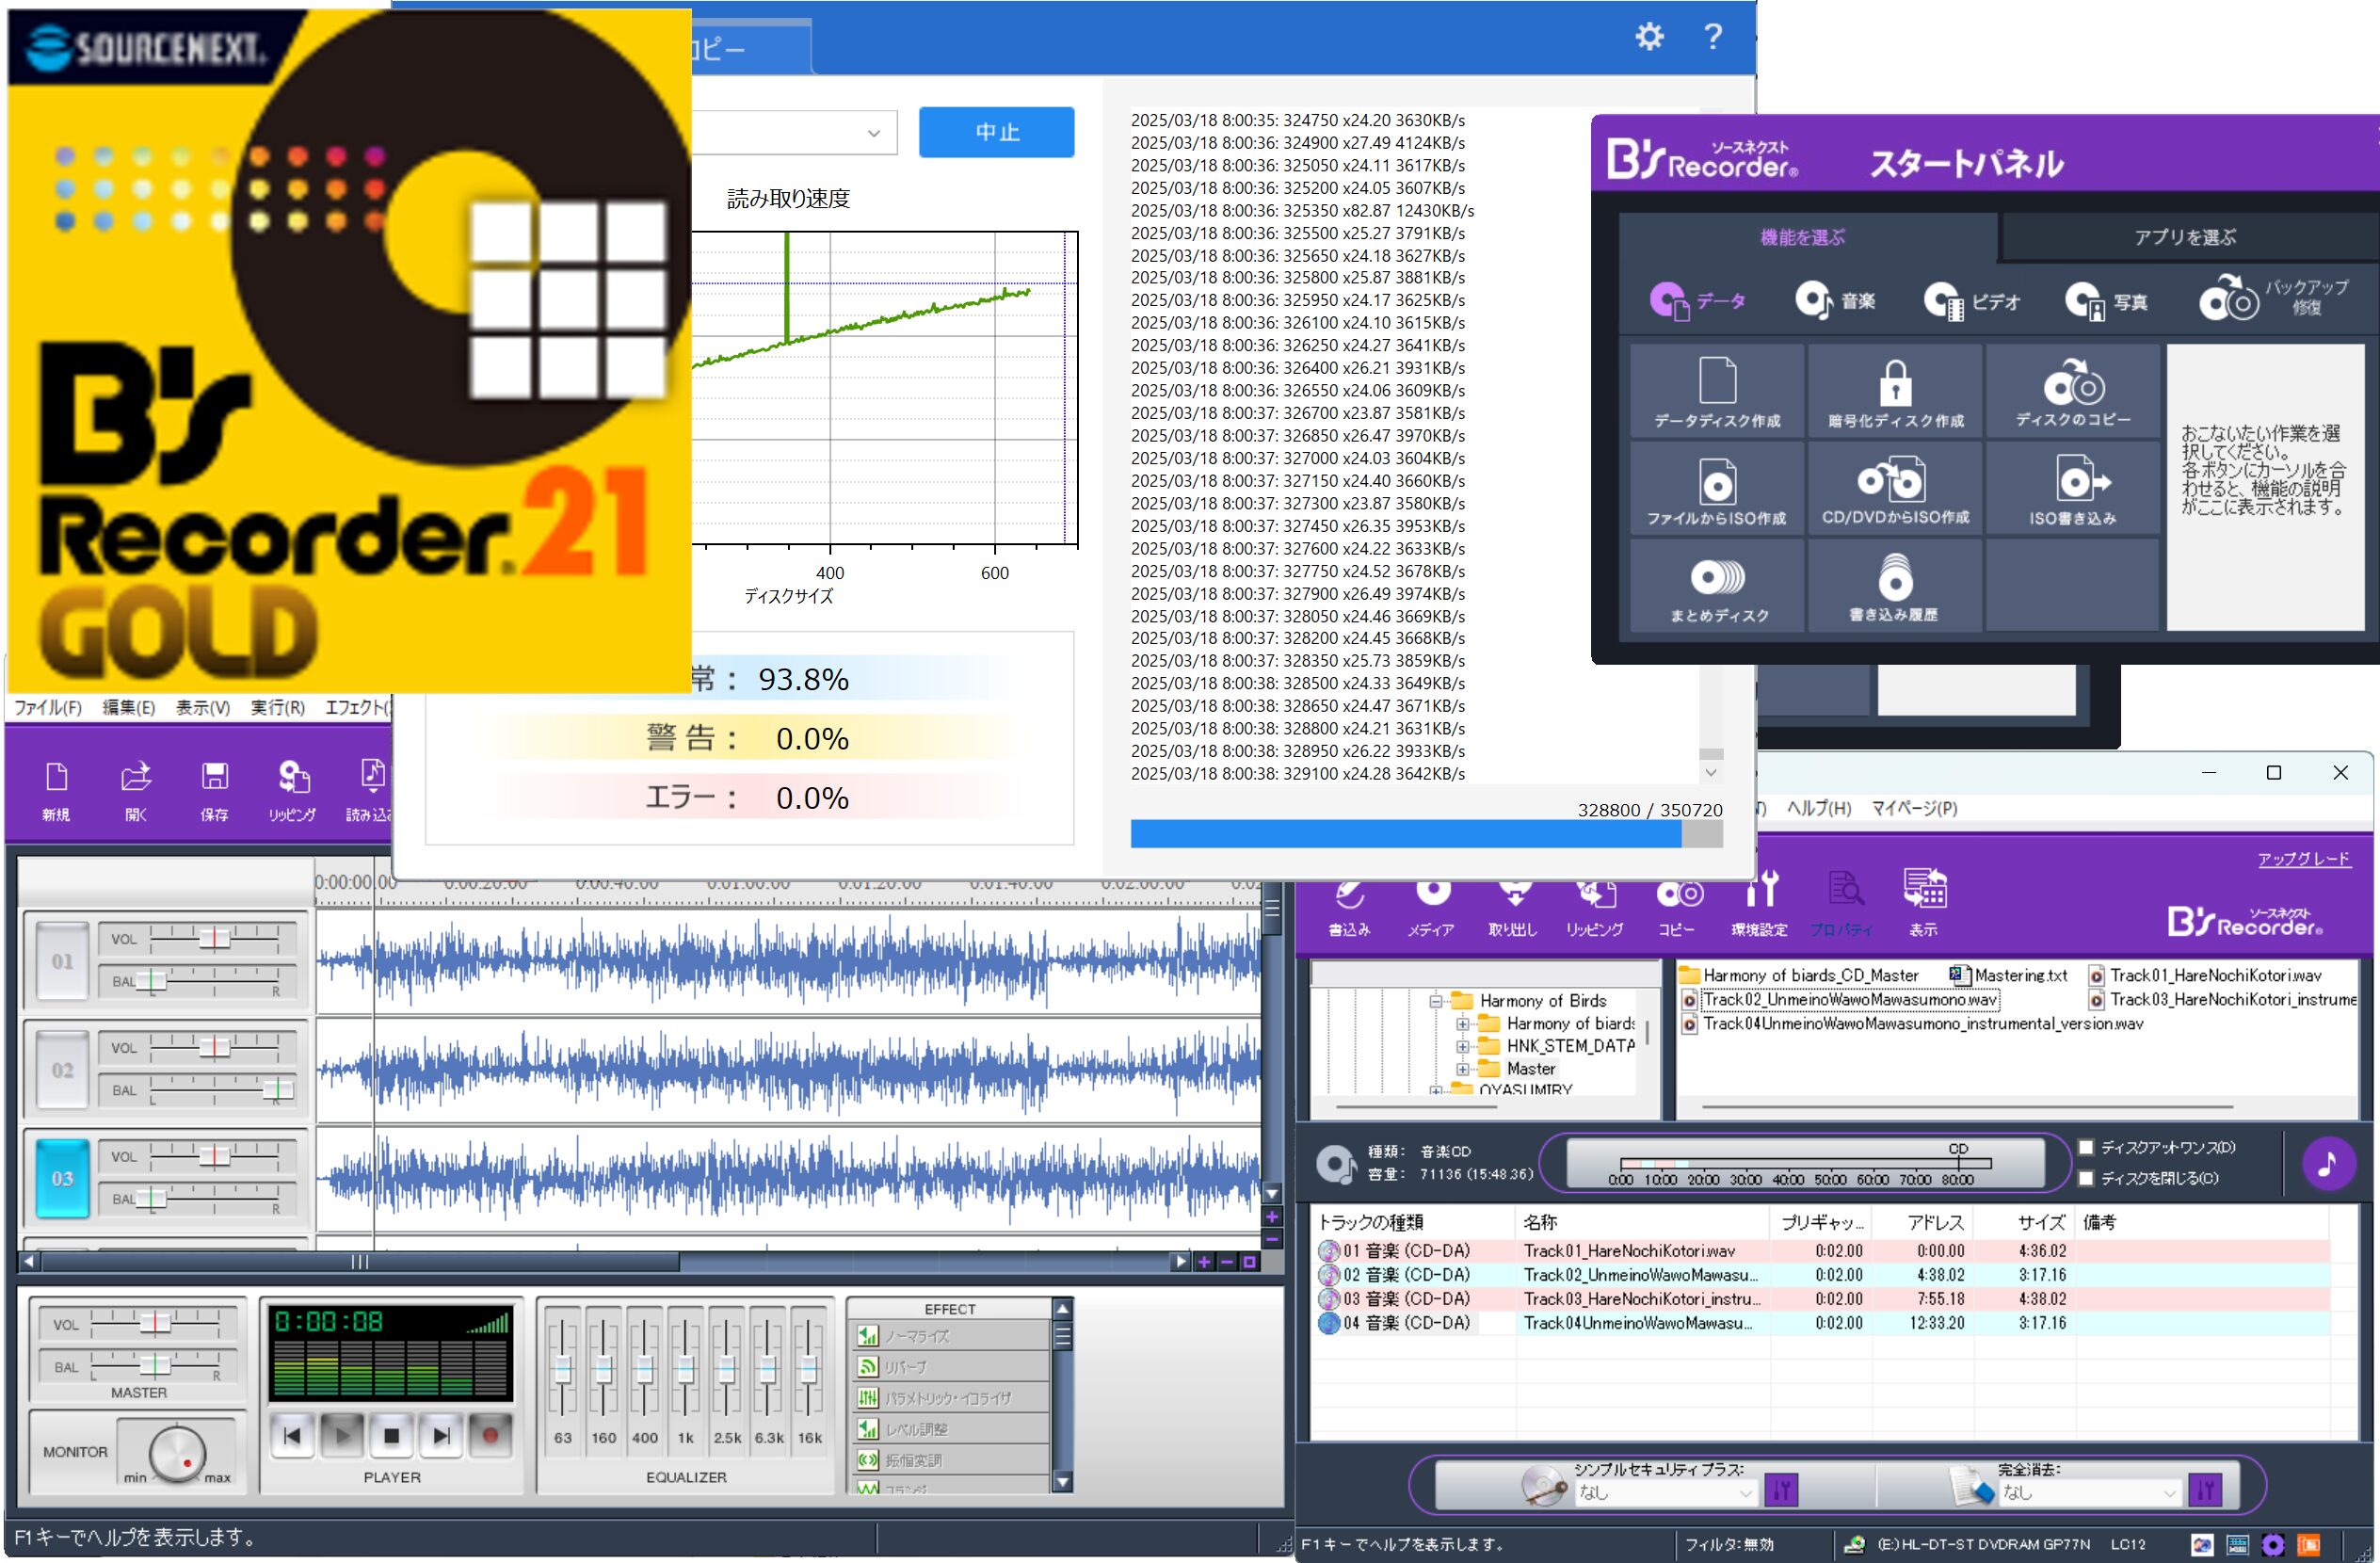Image resolution: width=2380 pixels, height=1563 pixels.
Task: Open Preferences (環境設定) in recorder toolbar
Action: [x=1760, y=905]
